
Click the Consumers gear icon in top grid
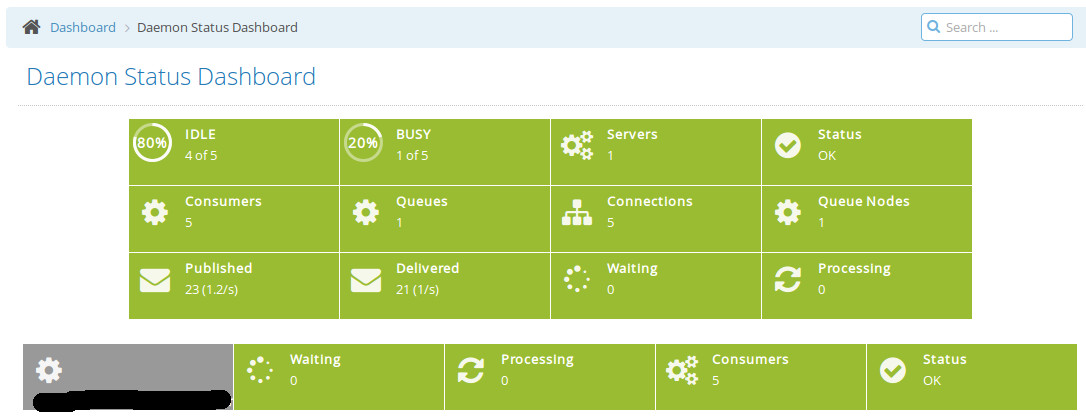[155, 212]
